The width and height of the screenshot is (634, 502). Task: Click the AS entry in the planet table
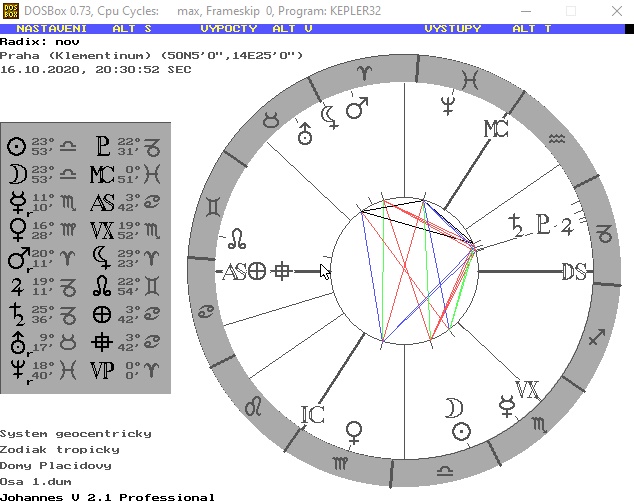[x=102, y=202]
